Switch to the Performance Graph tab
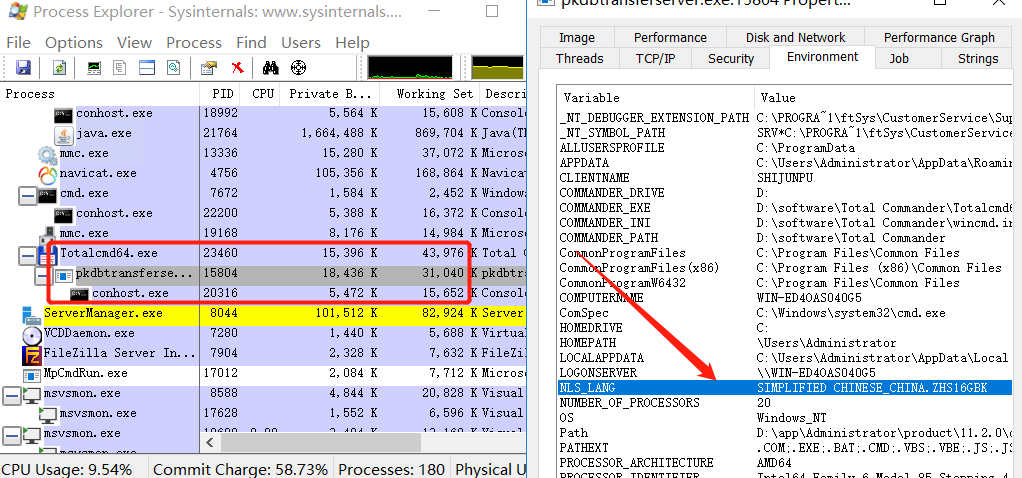The image size is (1022, 478). pyautogui.click(x=939, y=37)
